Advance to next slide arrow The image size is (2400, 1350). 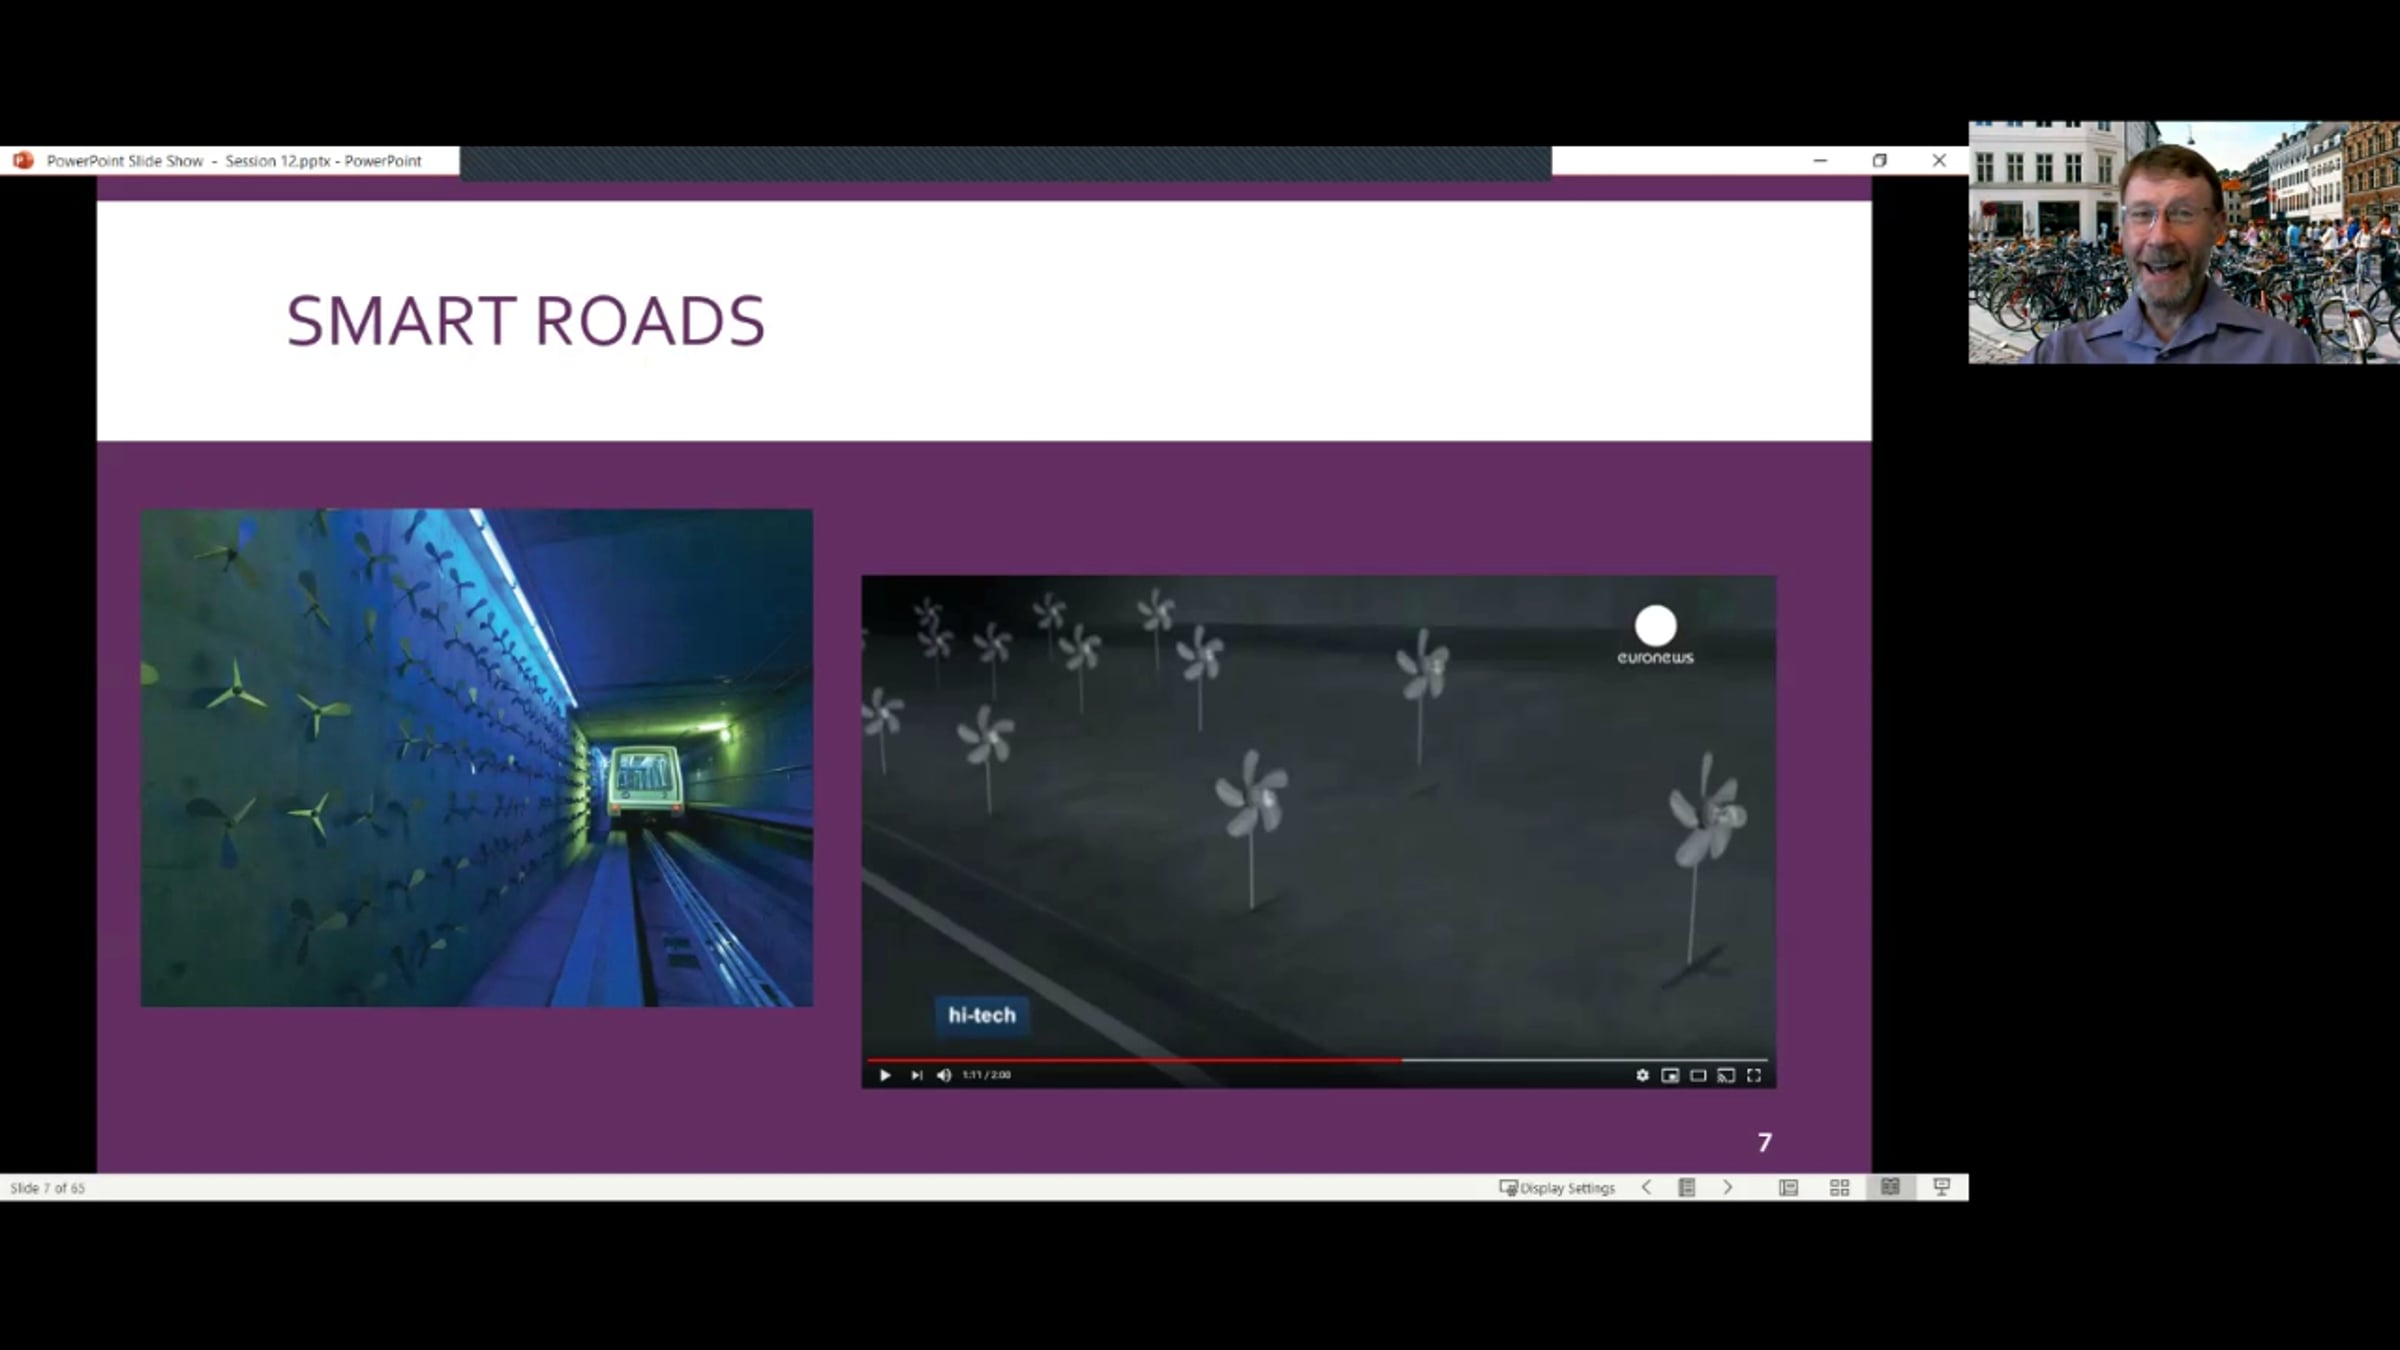coord(1728,1188)
